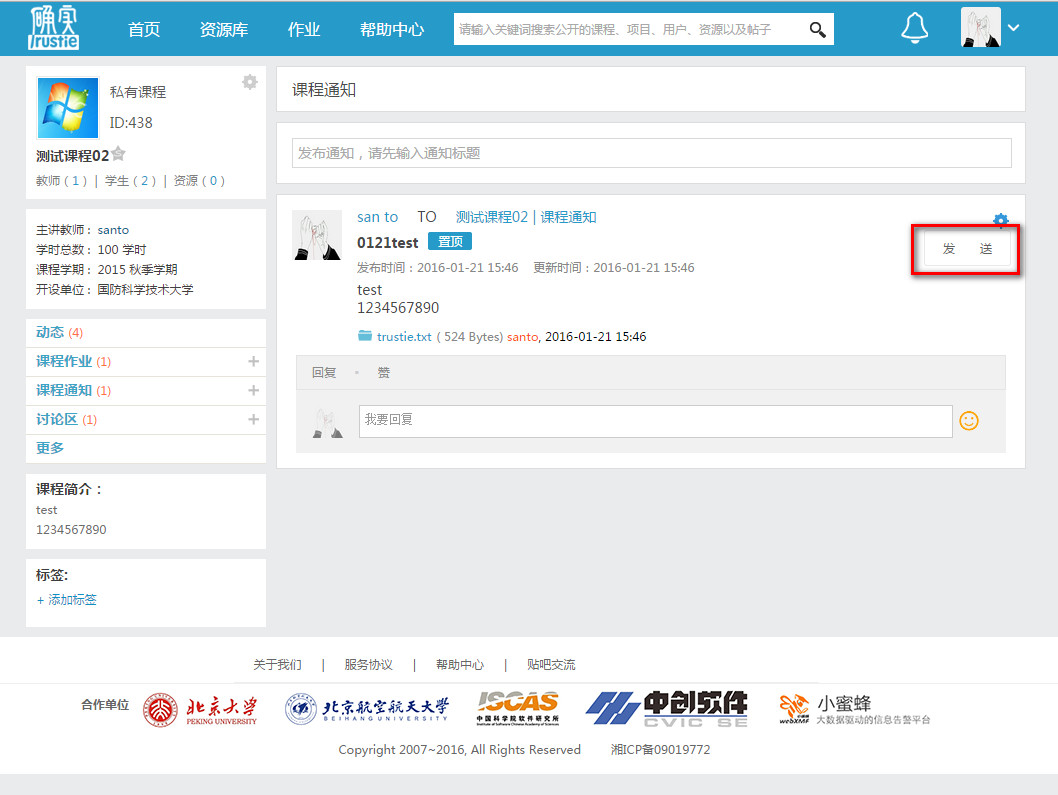Click the 回复 action
This screenshot has height=795, width=1058.
coord(324,373)
